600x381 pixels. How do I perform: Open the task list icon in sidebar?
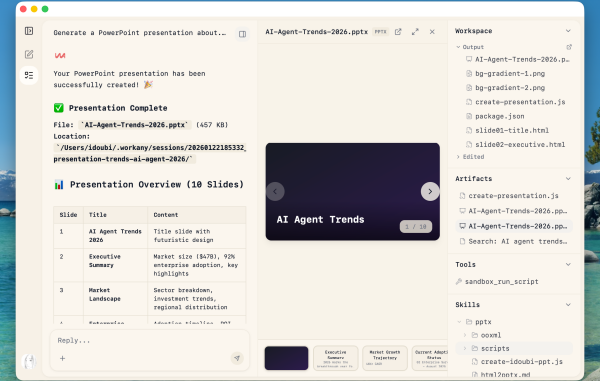(x=29, y=75)
